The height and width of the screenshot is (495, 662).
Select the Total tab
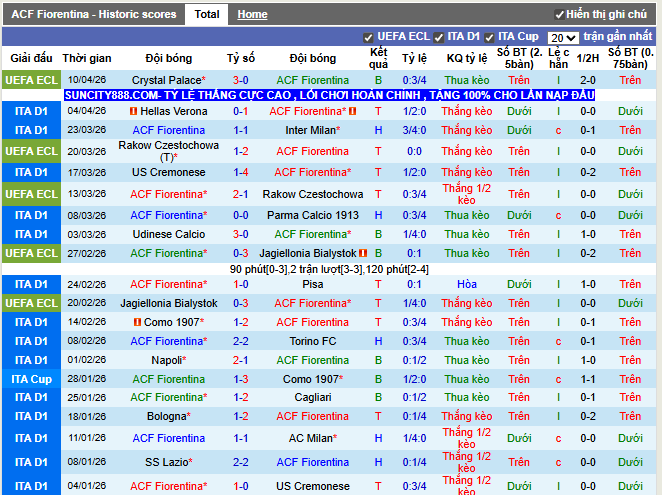[207, 15]
